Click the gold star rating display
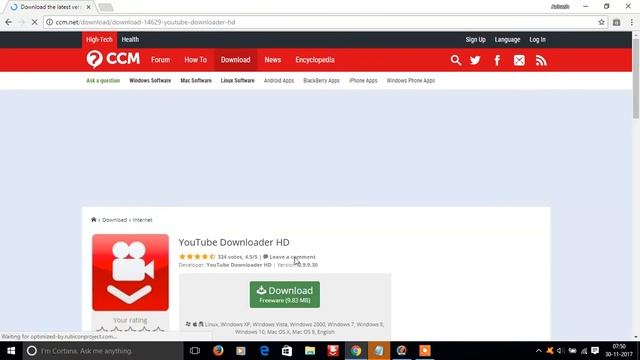 [197, 257]
